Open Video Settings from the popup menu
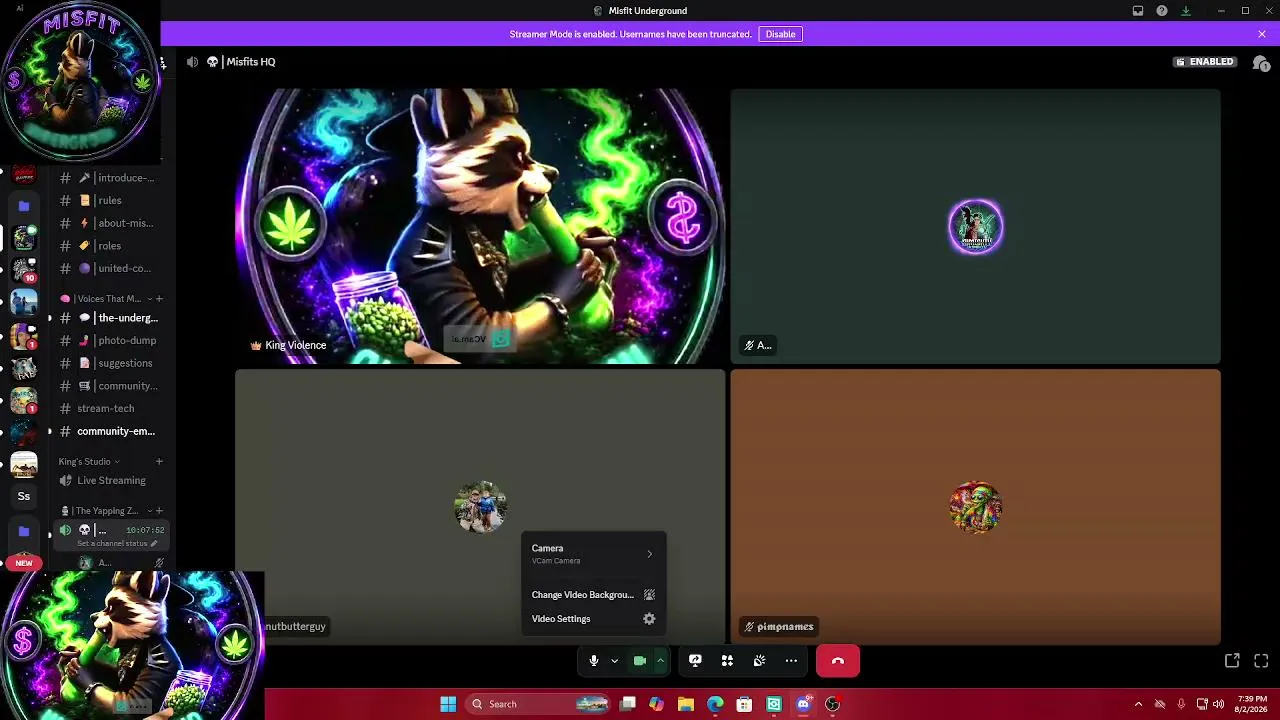Screen dimensions: 1280x720 593,619
